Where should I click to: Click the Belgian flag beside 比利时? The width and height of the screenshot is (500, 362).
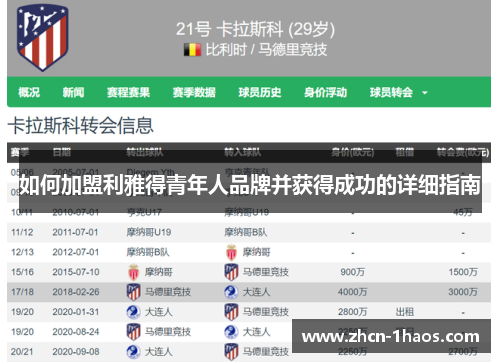[x=192, y=50]
